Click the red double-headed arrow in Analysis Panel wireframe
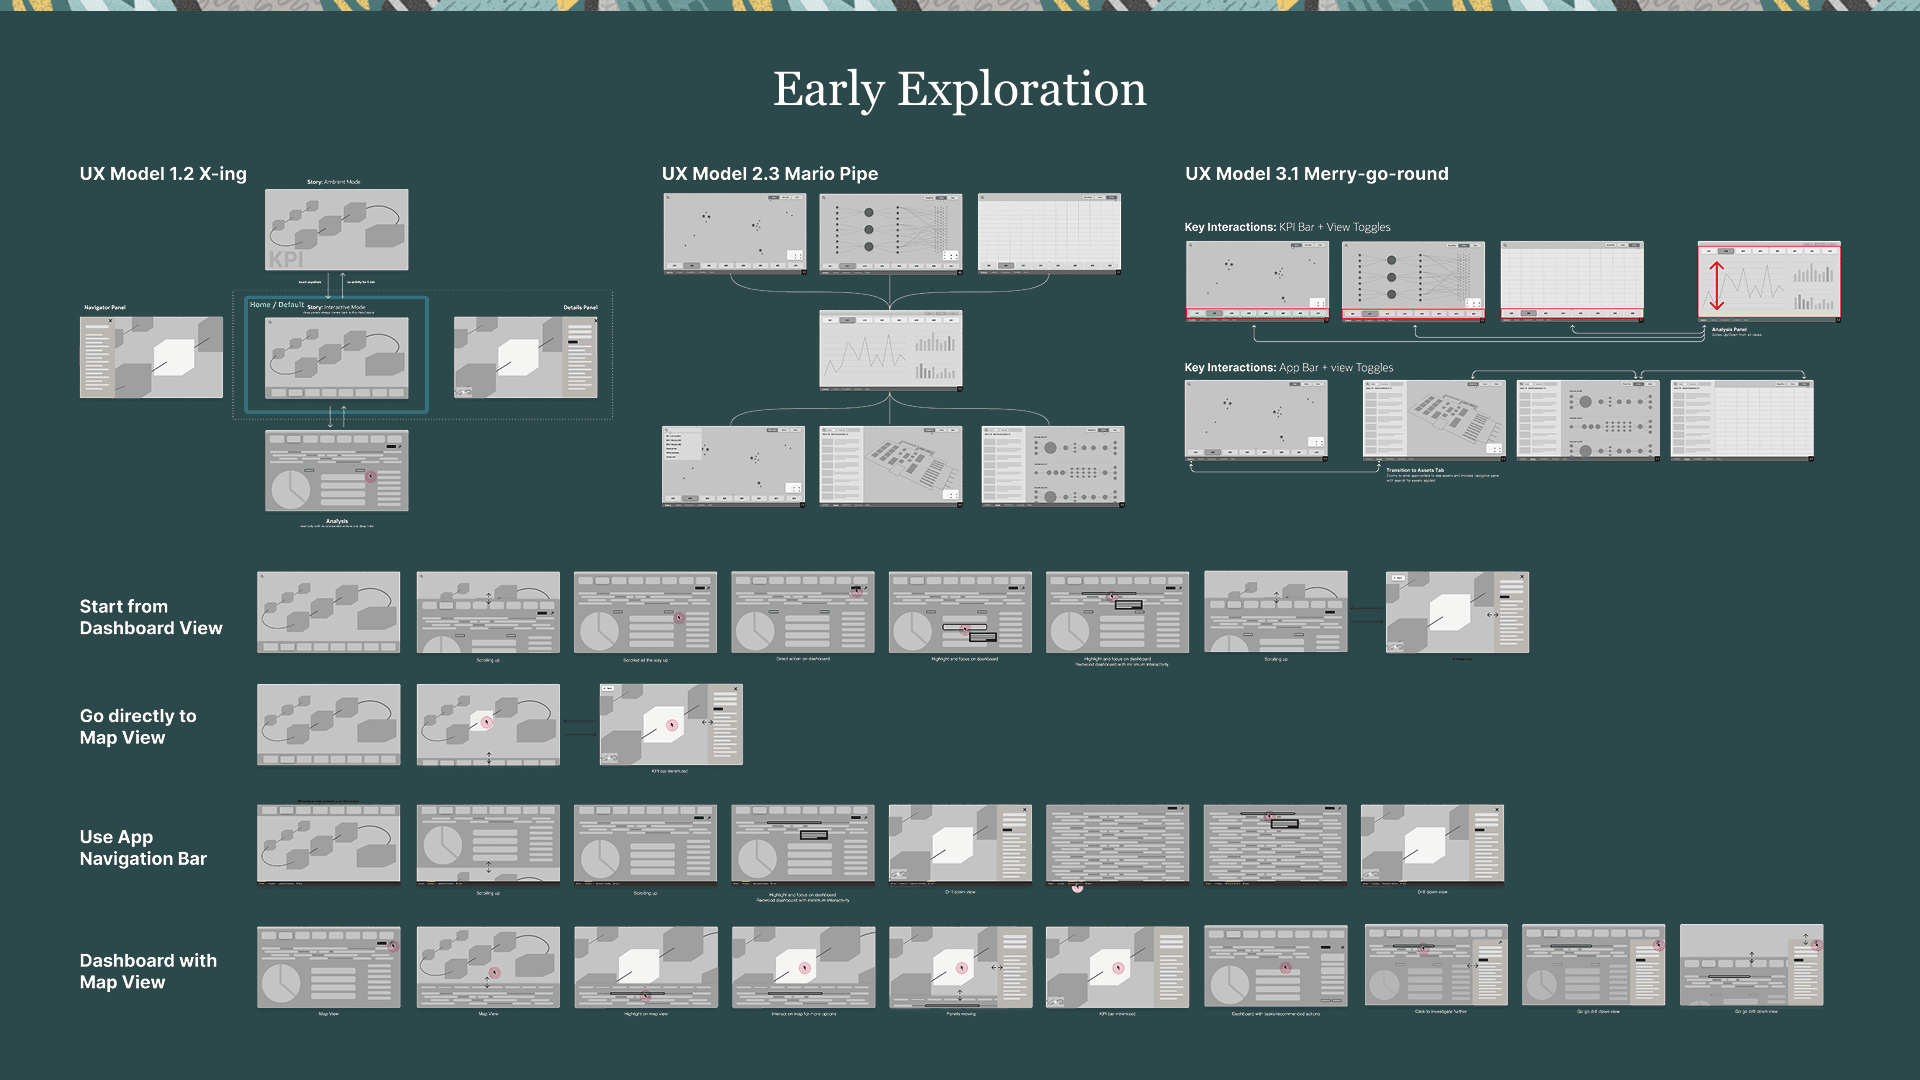The width and height of the screenshot is (1920, 1080). [1716, 286]
